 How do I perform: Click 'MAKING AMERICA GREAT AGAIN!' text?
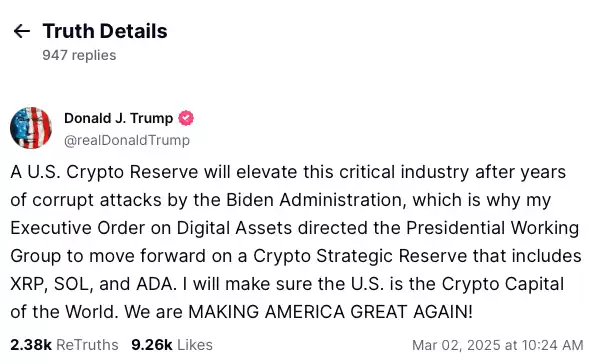[330, 312]
